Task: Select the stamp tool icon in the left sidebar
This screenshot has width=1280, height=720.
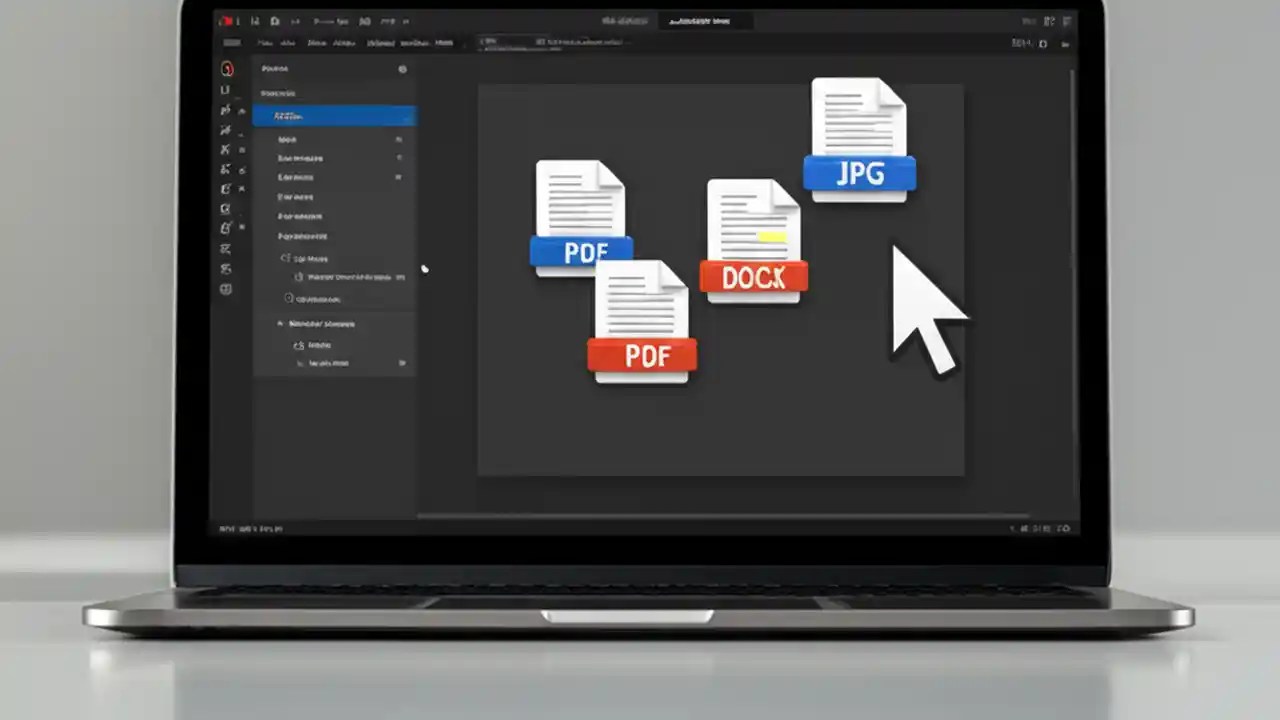Action: coord(226,208)
